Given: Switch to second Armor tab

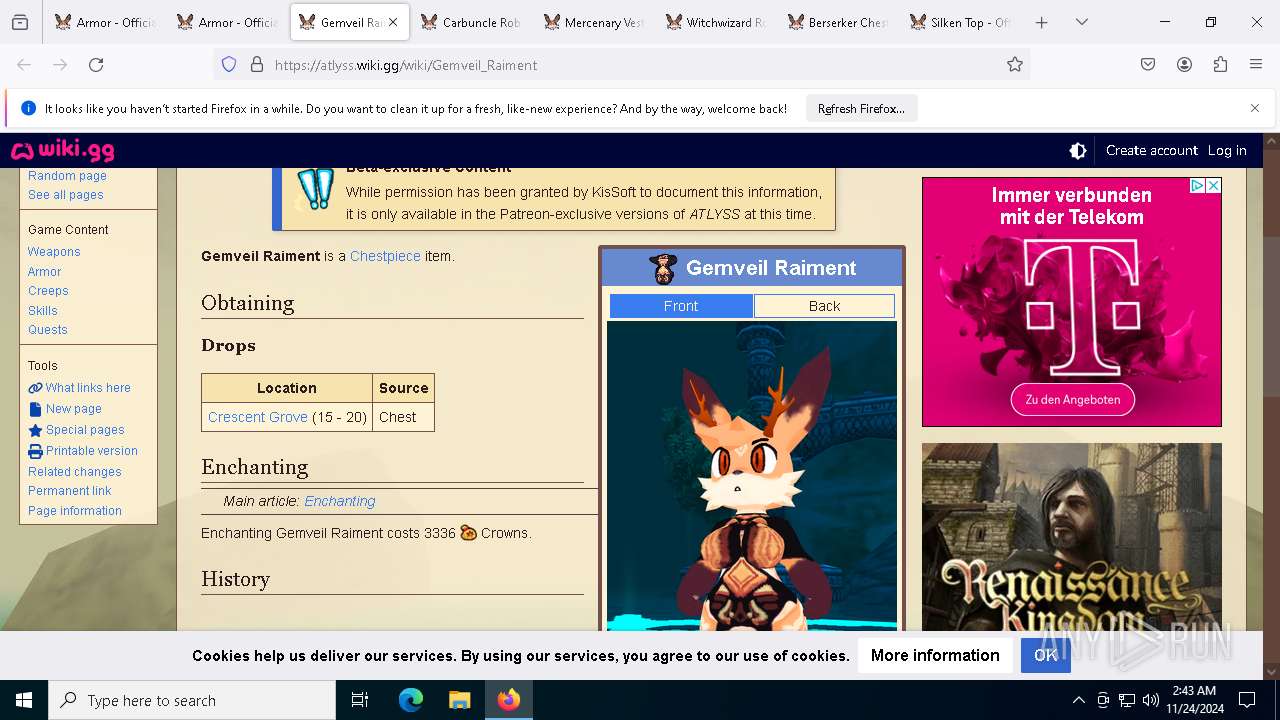Looking at the screenshot, I should click(x=227, y=22).
